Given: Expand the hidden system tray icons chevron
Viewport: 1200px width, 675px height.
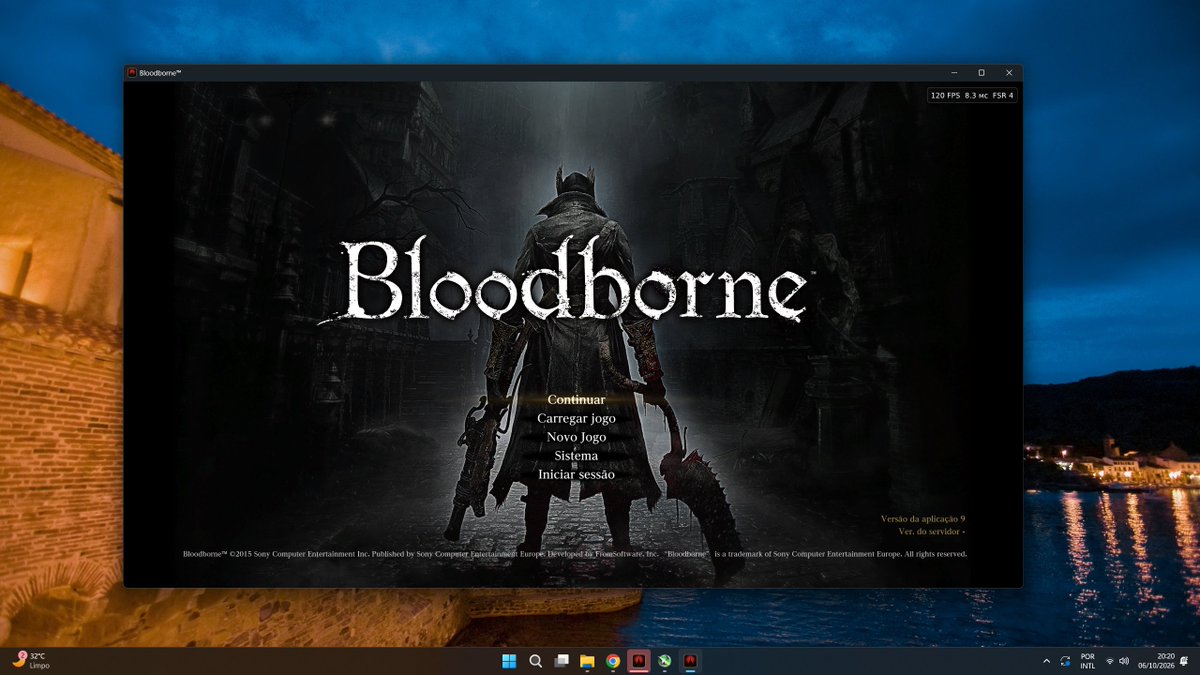Looking at the screenshot, I should 1046,661.
